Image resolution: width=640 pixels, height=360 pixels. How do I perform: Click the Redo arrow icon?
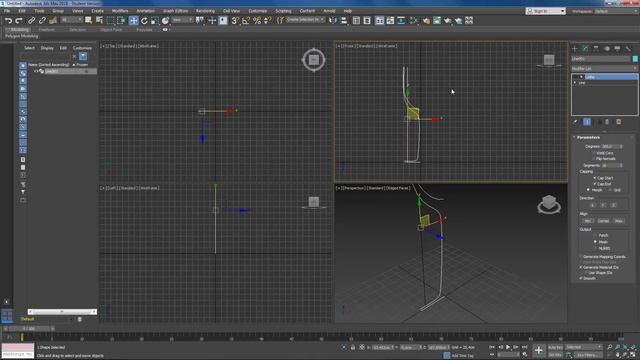[19, 20]
